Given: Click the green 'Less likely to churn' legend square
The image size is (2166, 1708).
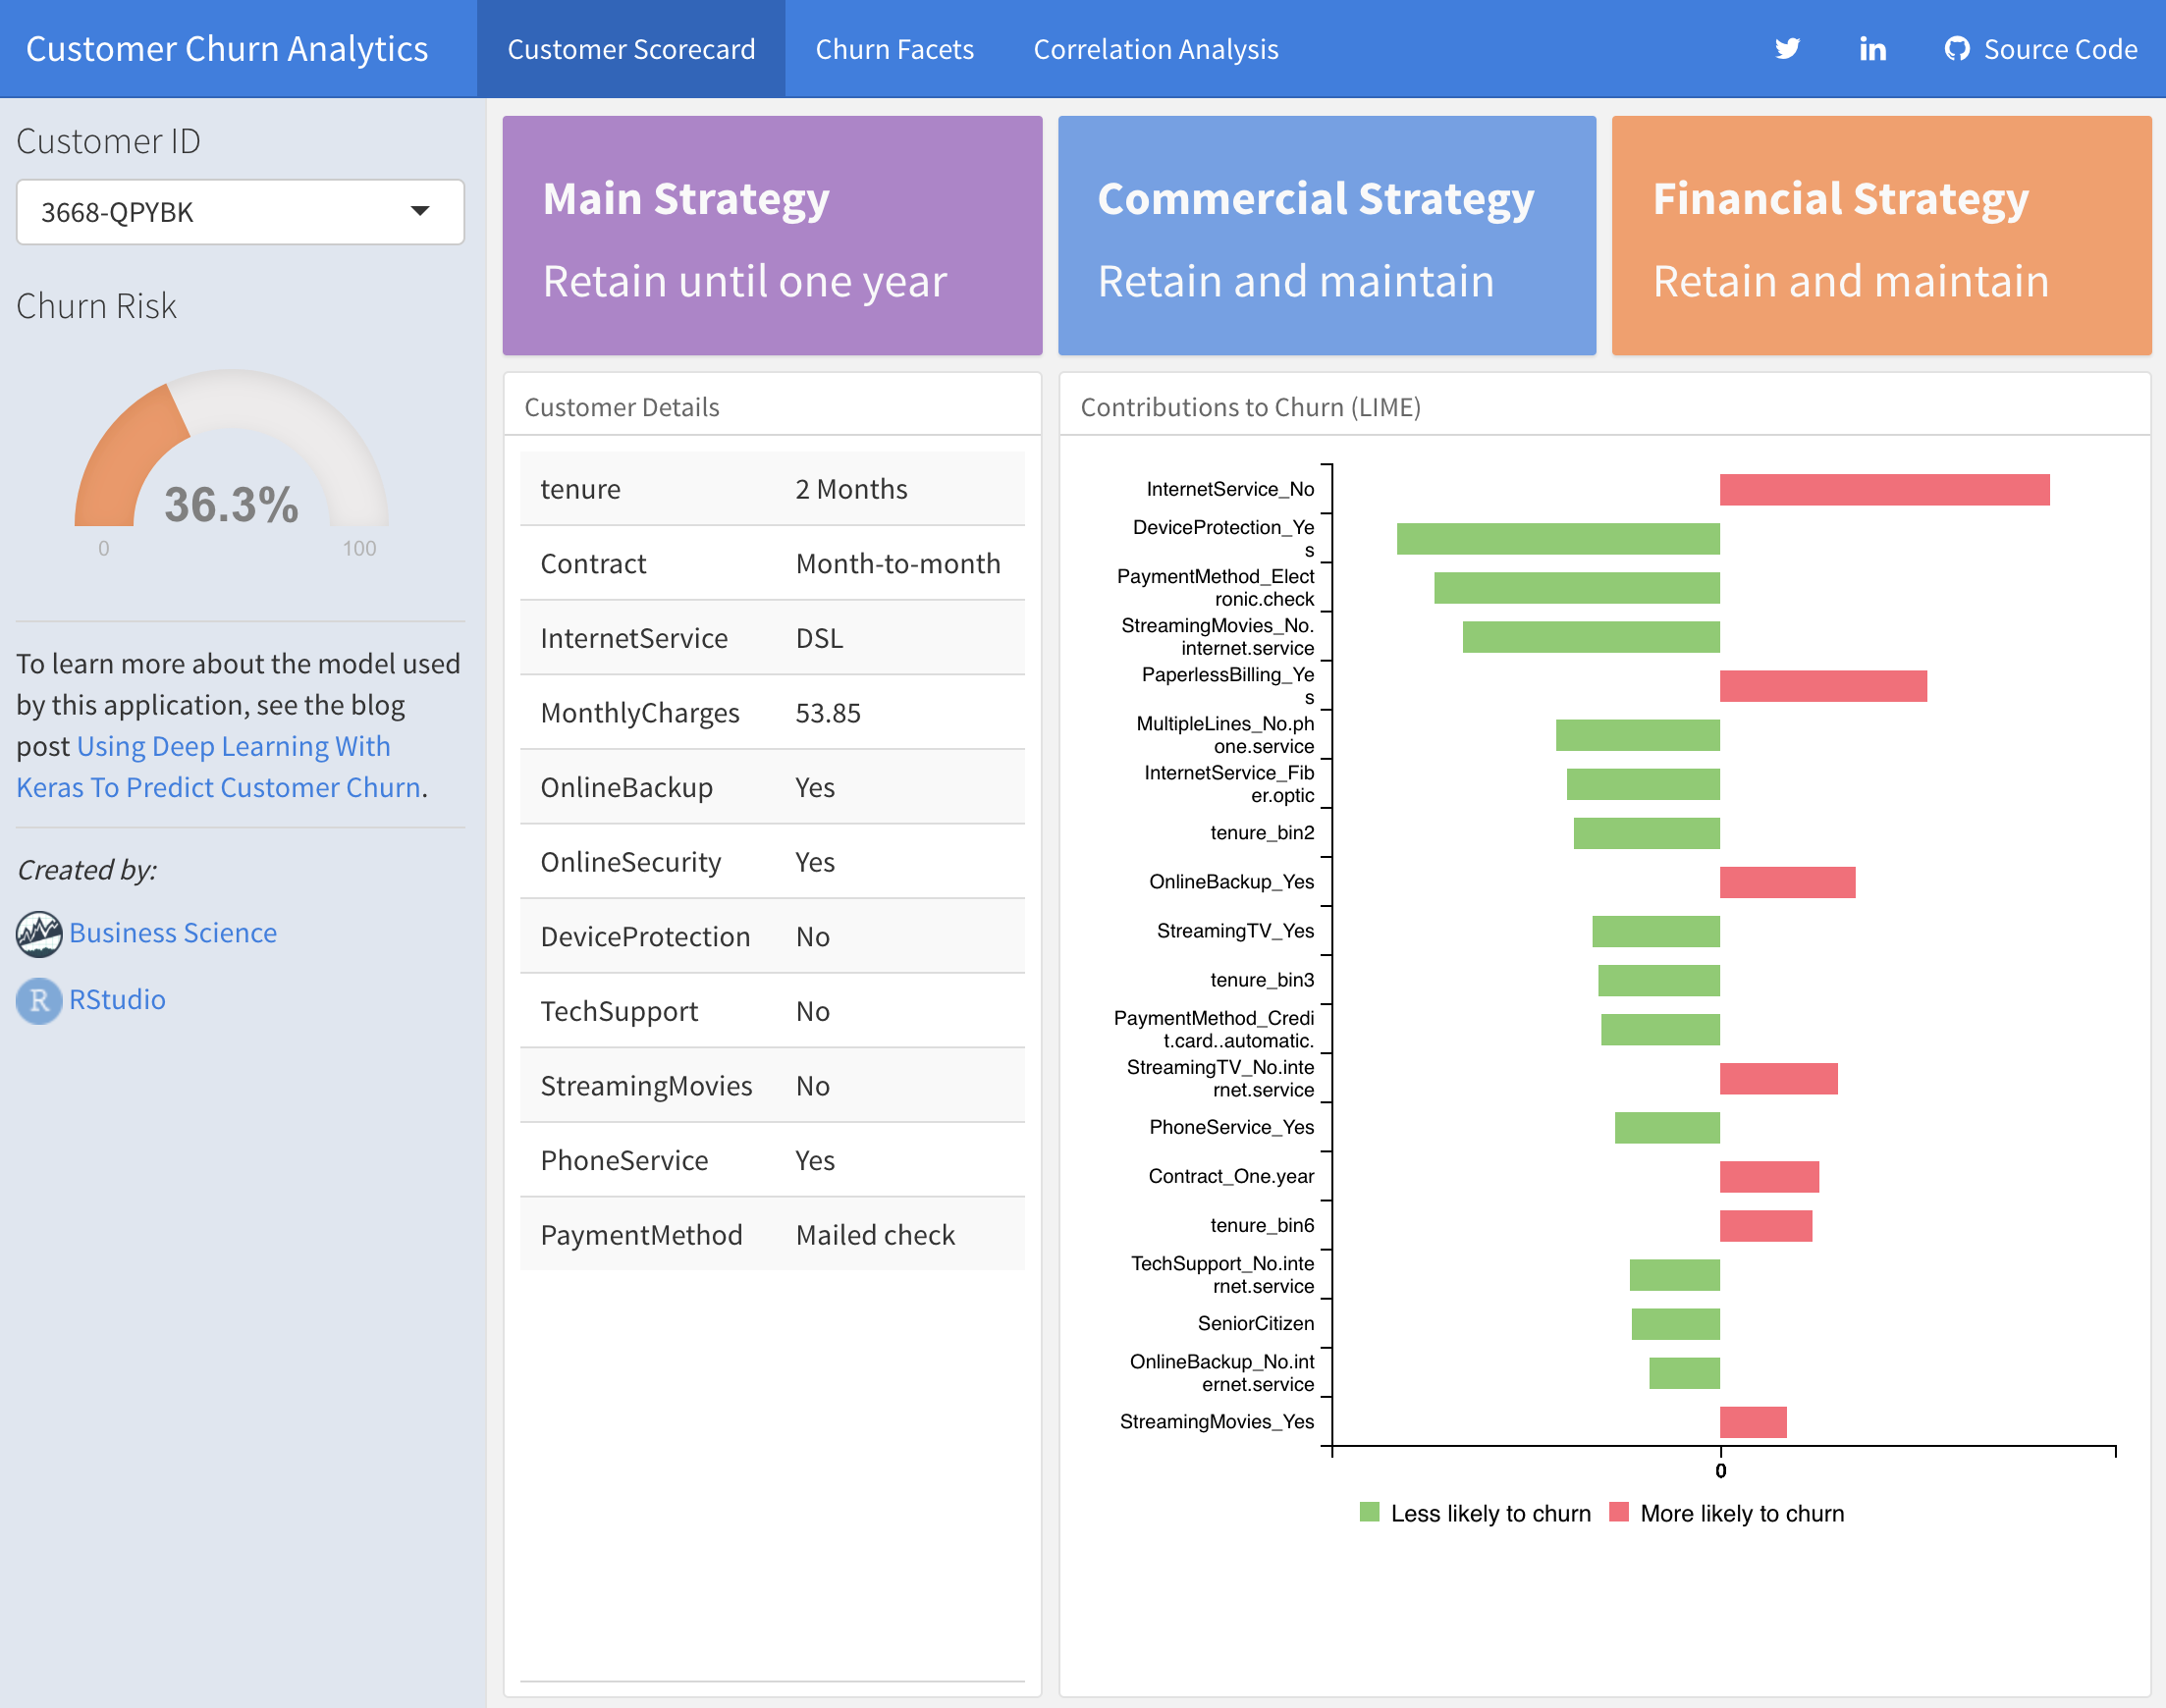Looking at the screenshot, I should point(1369,1512).
